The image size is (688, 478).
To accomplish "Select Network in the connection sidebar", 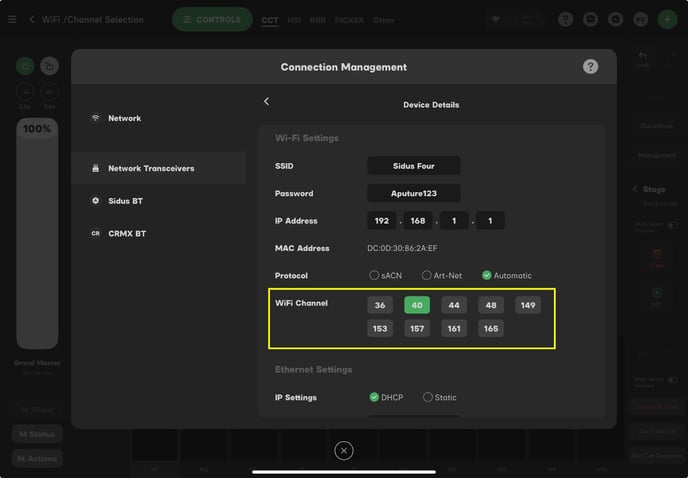I will coord(159,118).
